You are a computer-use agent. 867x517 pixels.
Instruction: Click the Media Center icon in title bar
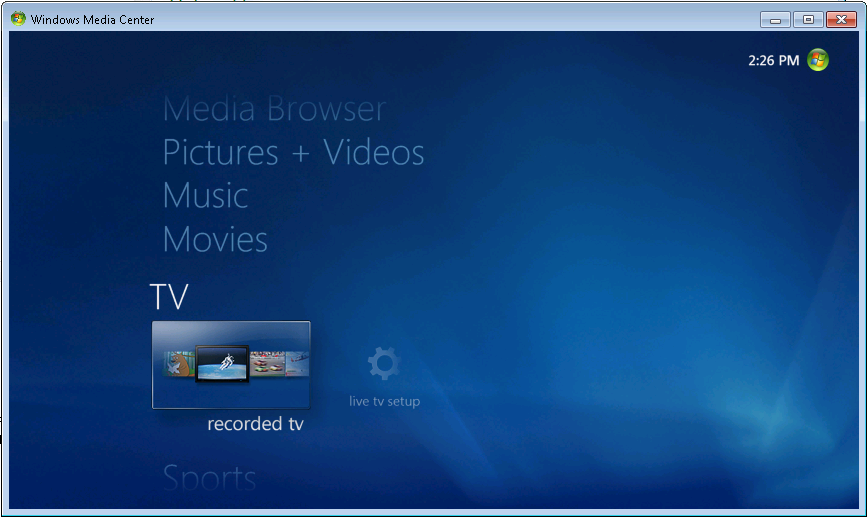point(18,19)
